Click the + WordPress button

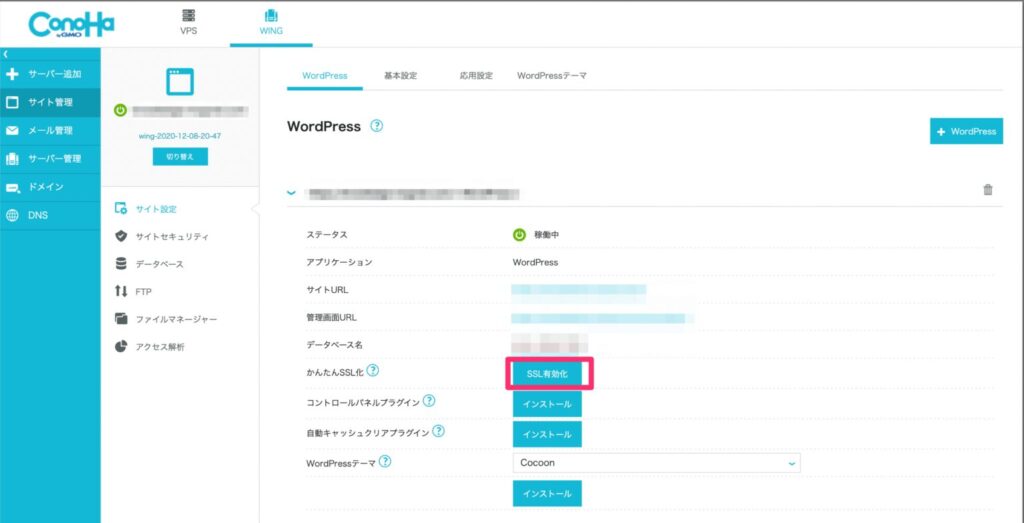coord(967,131)
